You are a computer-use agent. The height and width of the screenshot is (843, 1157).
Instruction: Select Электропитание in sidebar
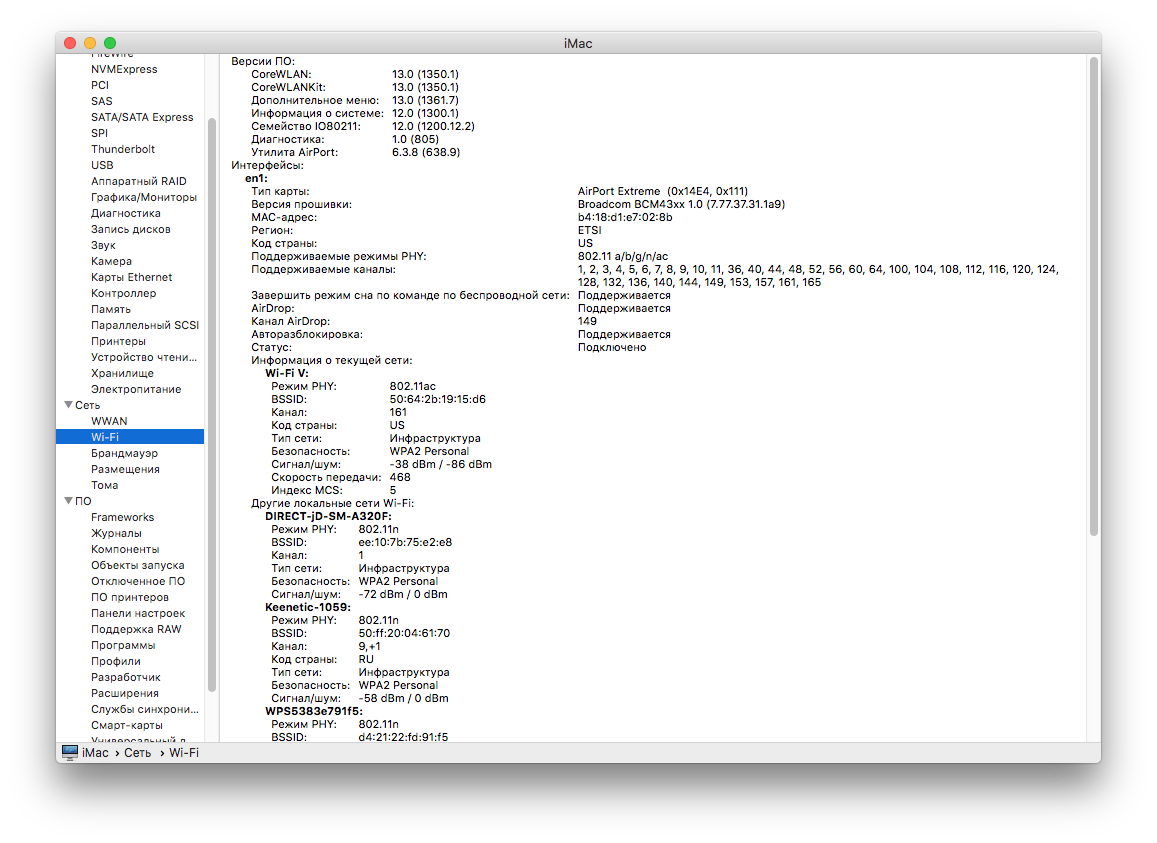136,389
